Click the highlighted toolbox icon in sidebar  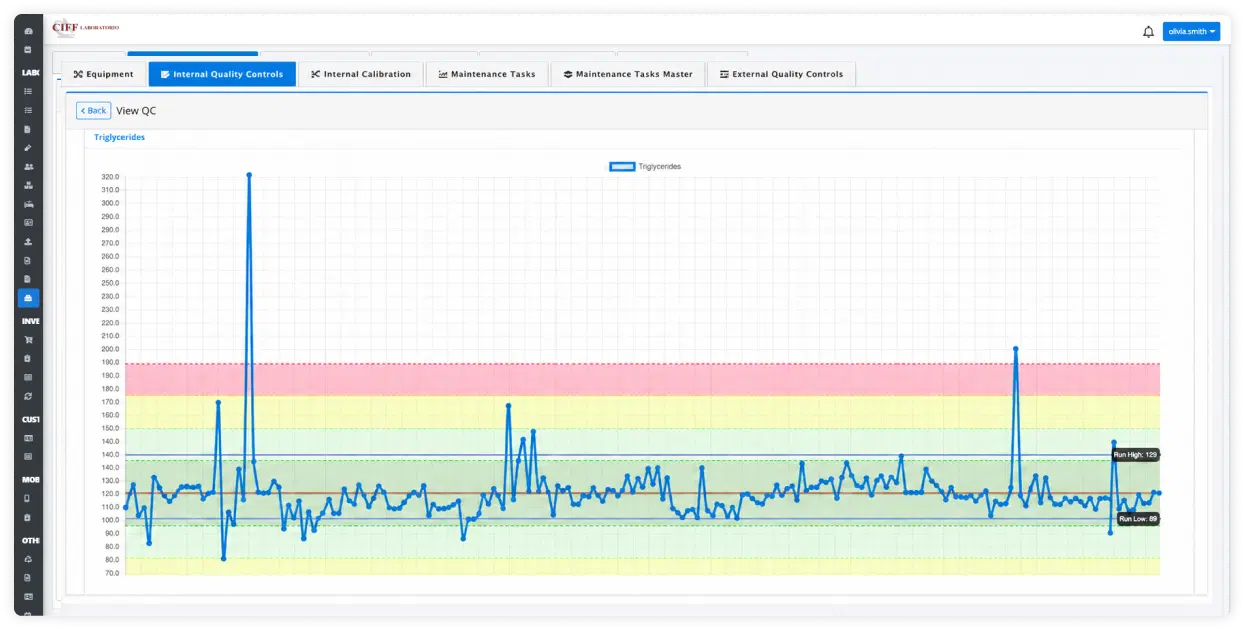(x=28, y=298)
